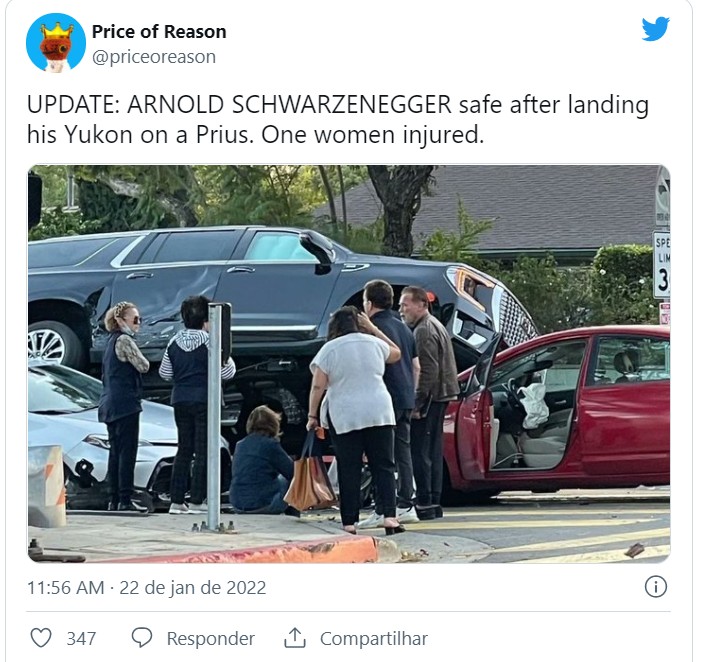Like the tweet with the heart icon
This screenshot has height=662, width=710.
click(41, 638)
